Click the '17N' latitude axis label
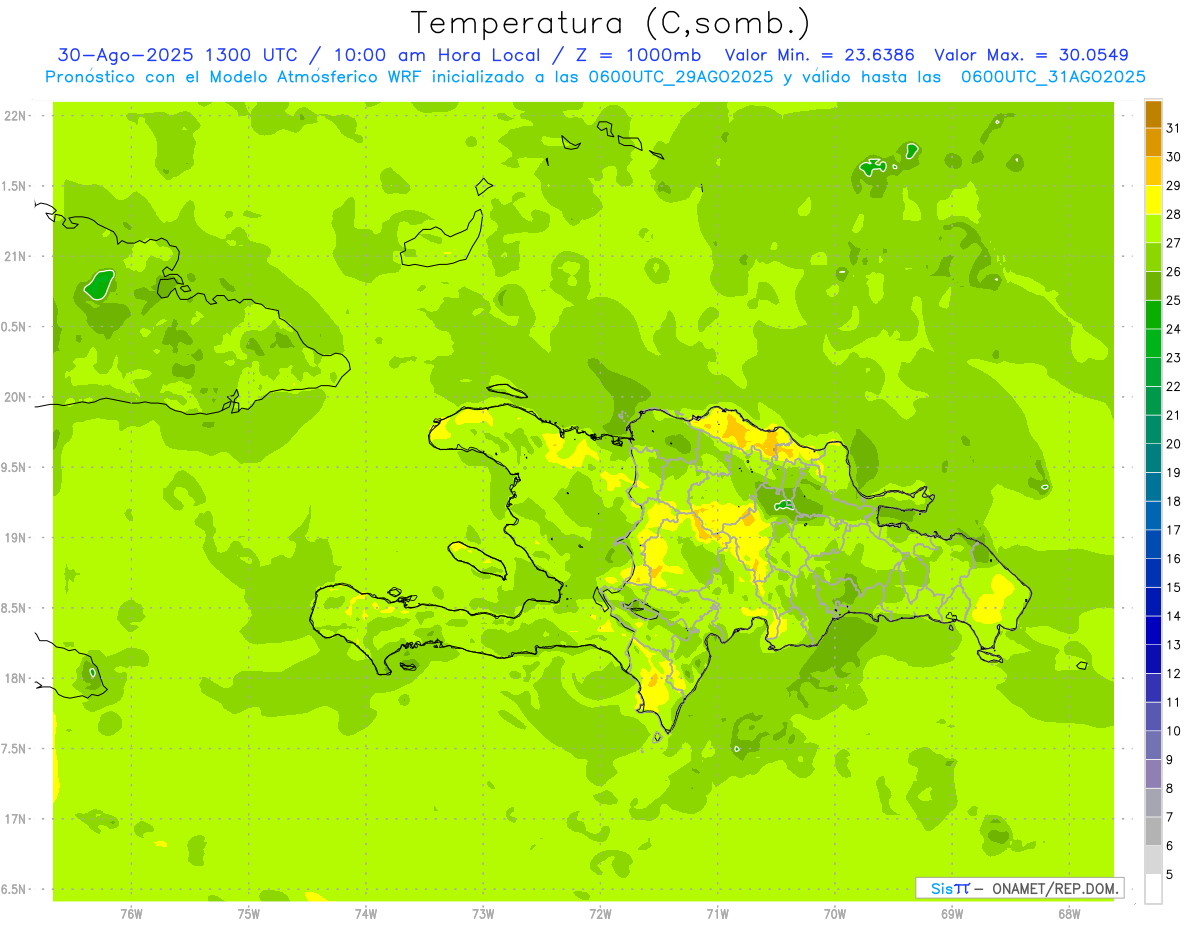 (17, 819)
